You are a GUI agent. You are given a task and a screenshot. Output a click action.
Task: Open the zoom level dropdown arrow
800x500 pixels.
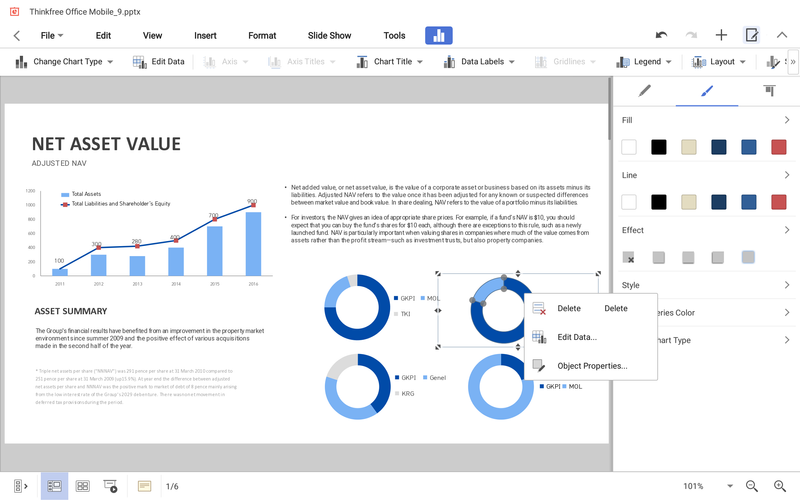click(730, 486)
